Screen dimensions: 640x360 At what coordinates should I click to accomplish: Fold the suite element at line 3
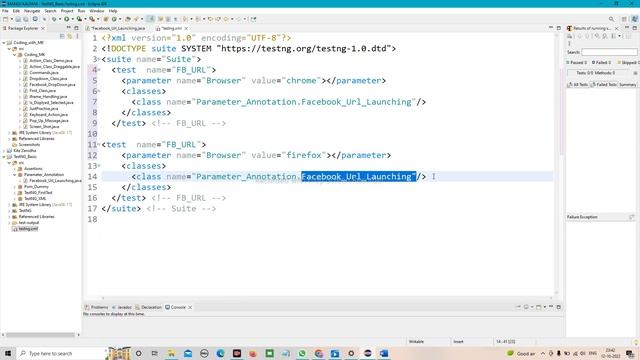click(99, 59)
